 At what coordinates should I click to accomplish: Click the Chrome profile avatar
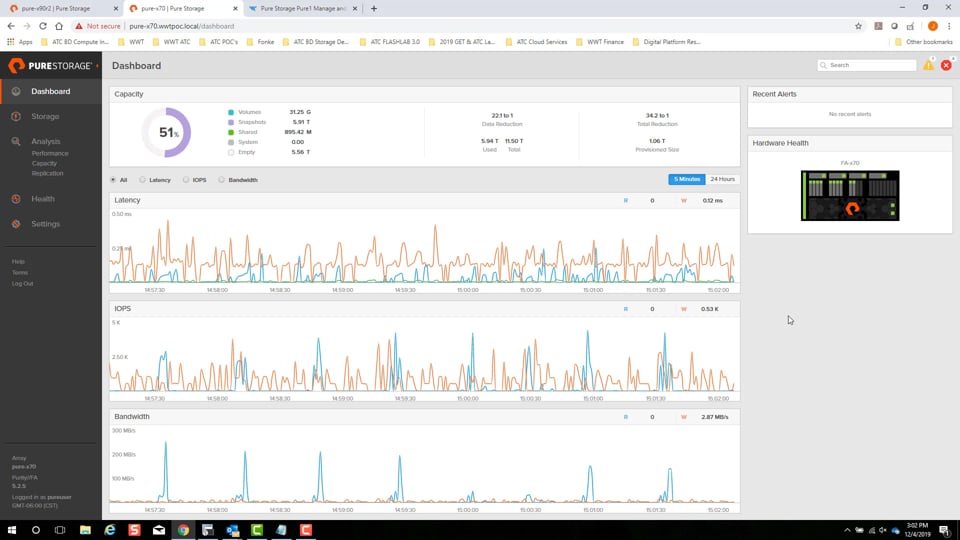[932, 26]
